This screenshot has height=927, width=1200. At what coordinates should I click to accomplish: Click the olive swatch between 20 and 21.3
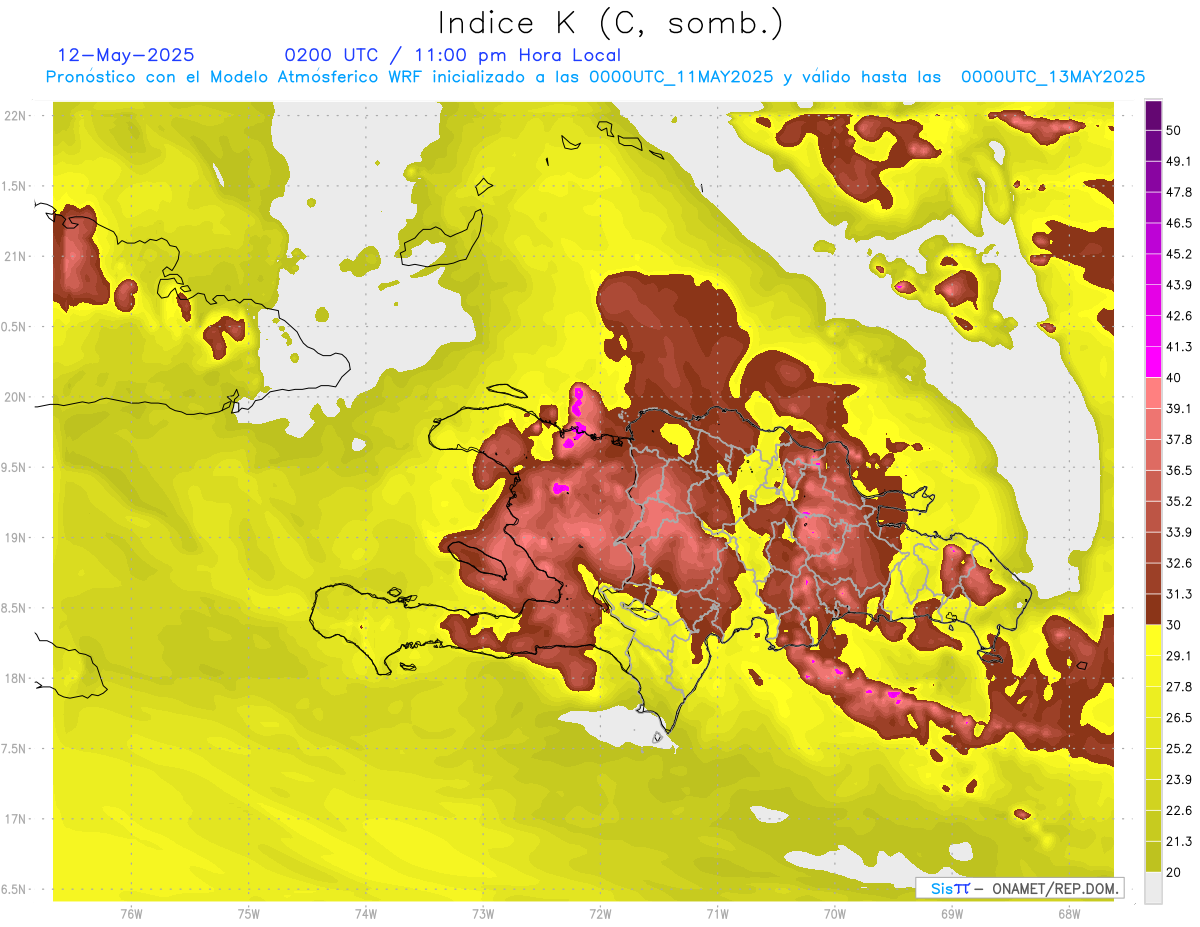[1154, 857]
